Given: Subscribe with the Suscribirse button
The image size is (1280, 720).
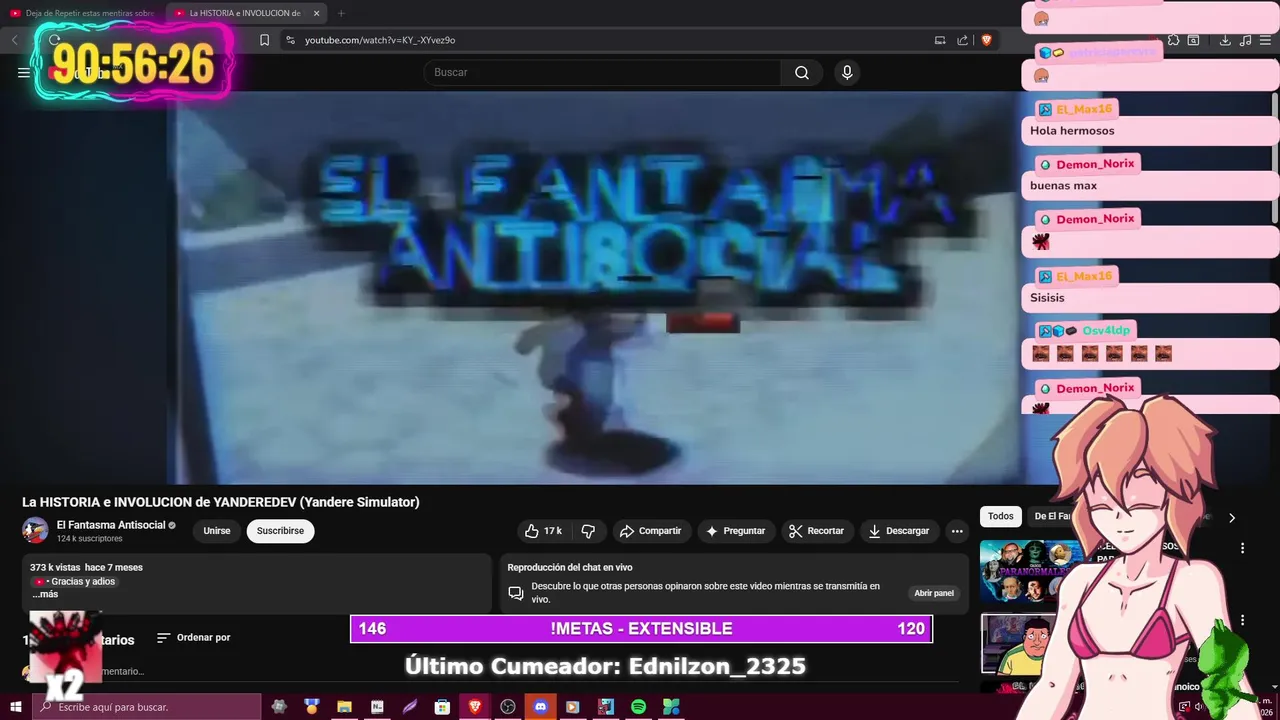Looking at the screenshot, I should (x=280, y=531).
